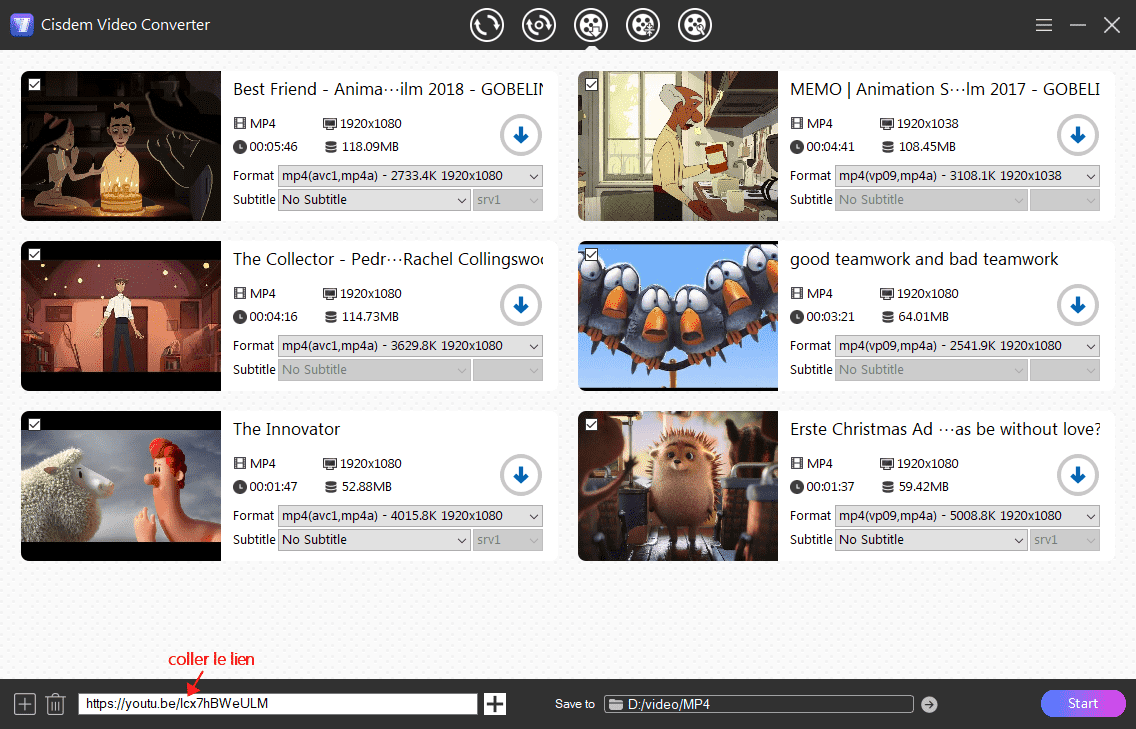Download The Collector video

520,305
